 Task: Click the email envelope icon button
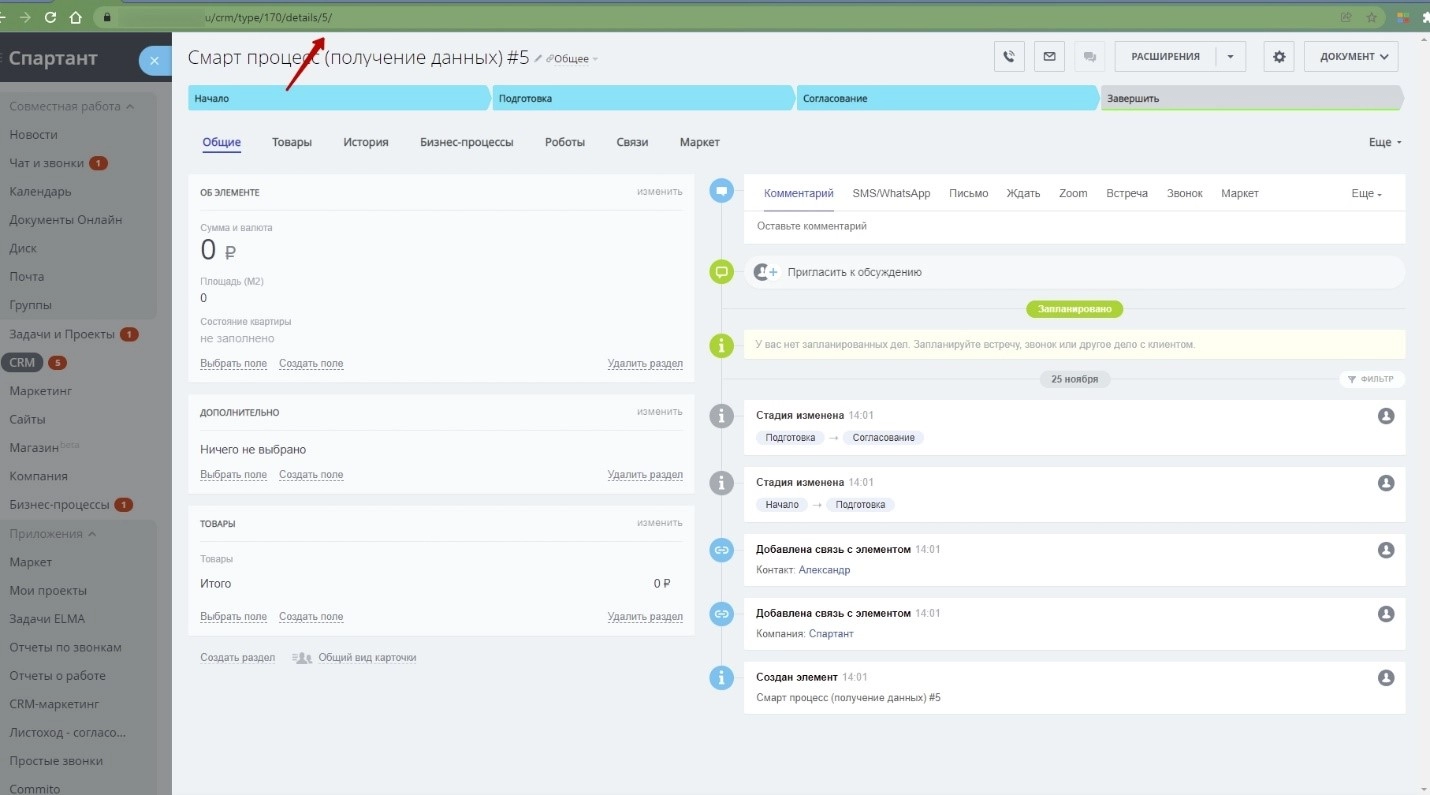pos(1049,57)
